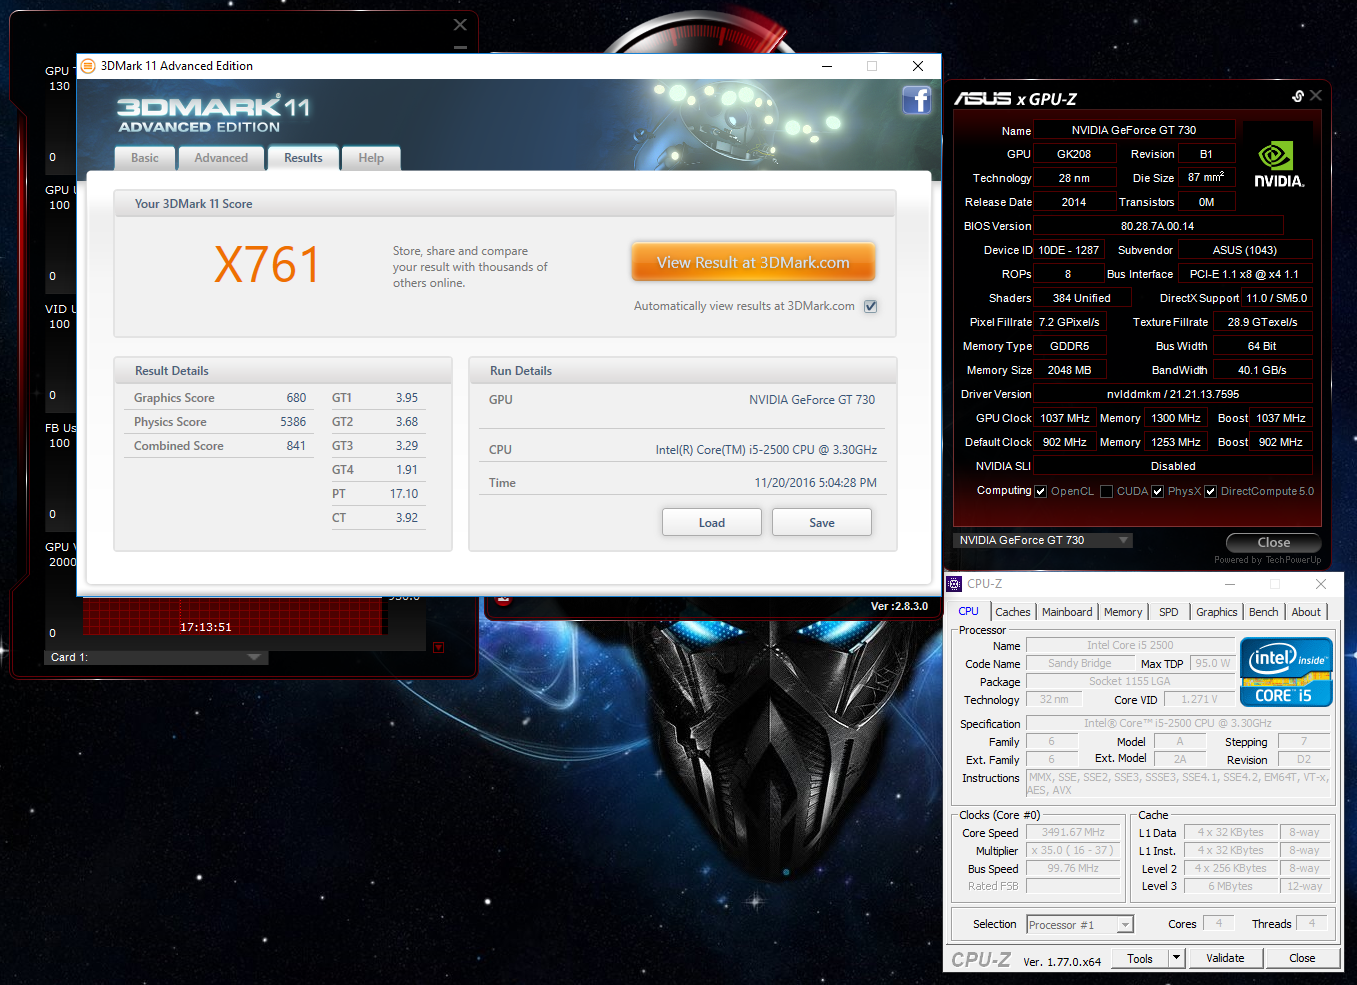Open the GPU-Z graphics card selection dropdown

(x=1044, y=540)
